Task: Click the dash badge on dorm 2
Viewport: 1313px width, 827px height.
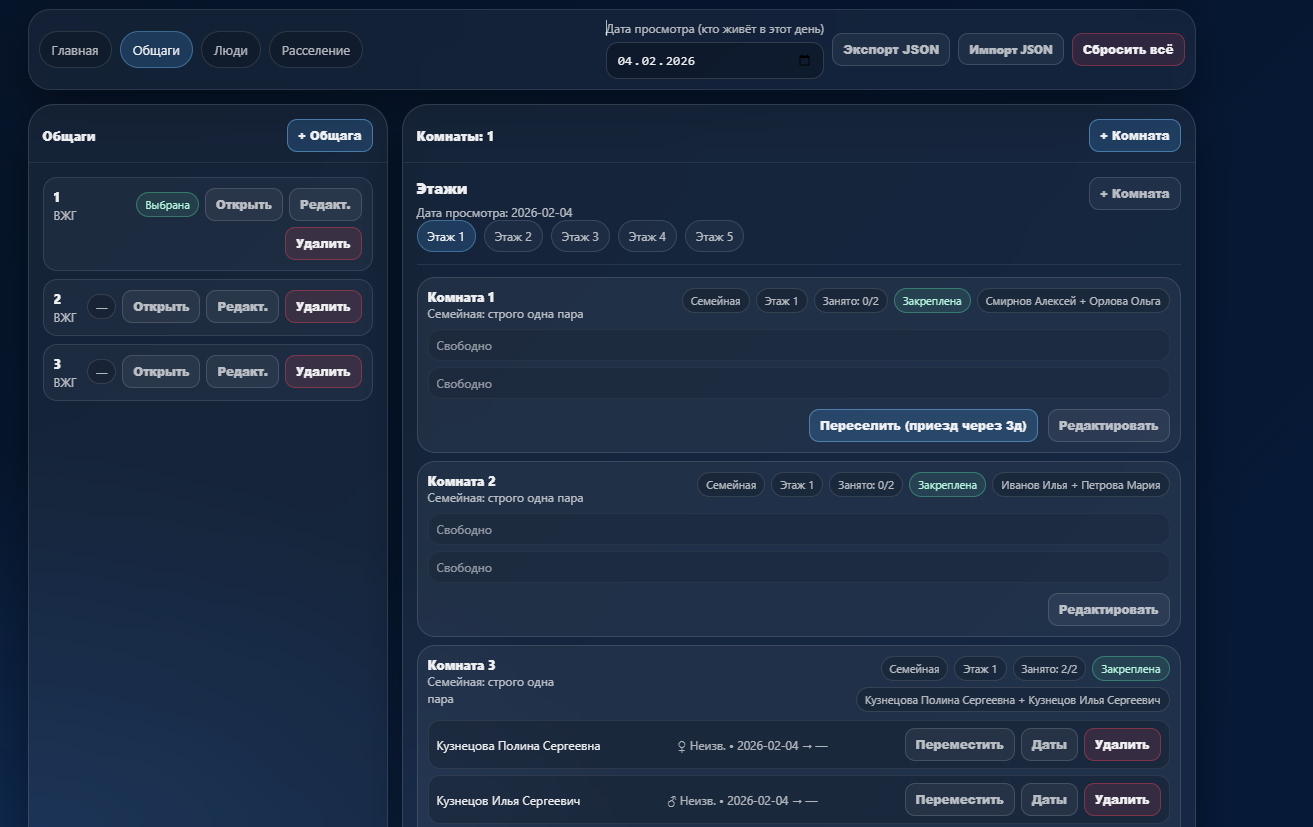Action: [101, 307]
